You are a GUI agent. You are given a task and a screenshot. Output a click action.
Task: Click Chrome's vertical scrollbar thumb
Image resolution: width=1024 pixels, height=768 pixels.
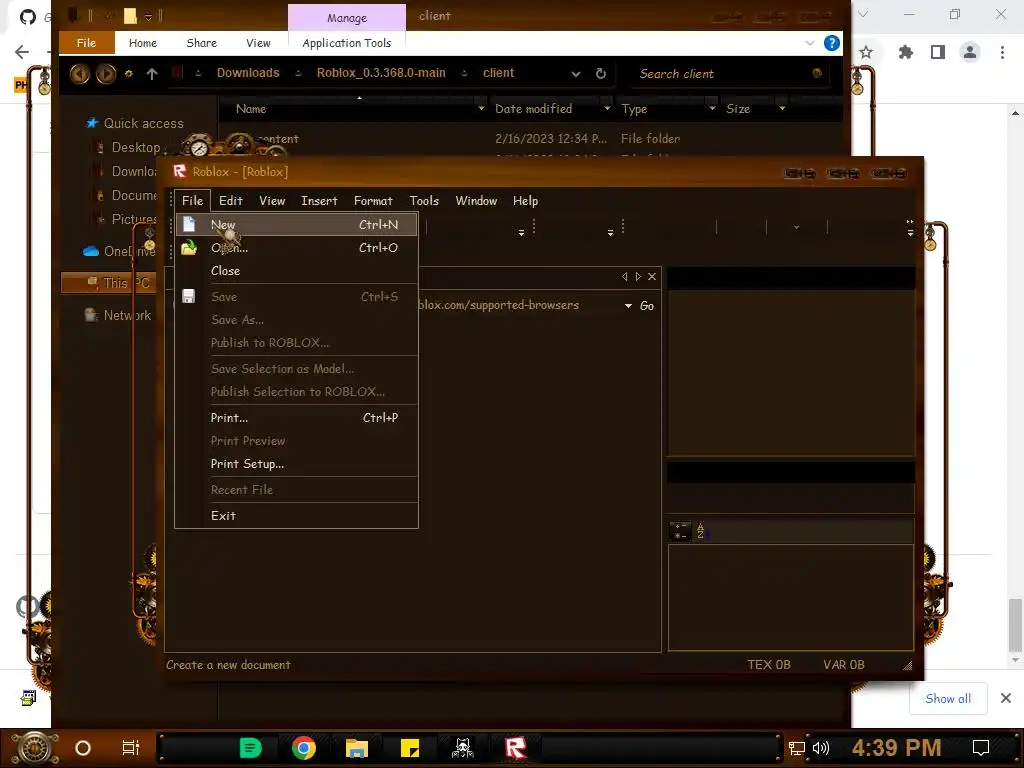(x=1014, y=625)
